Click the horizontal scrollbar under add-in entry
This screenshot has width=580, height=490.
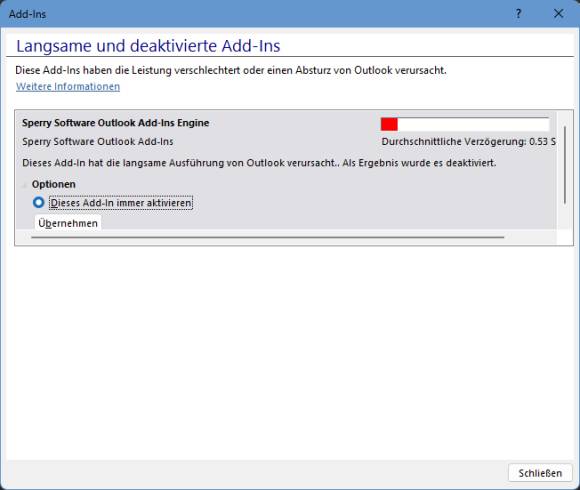pos(268,237)
